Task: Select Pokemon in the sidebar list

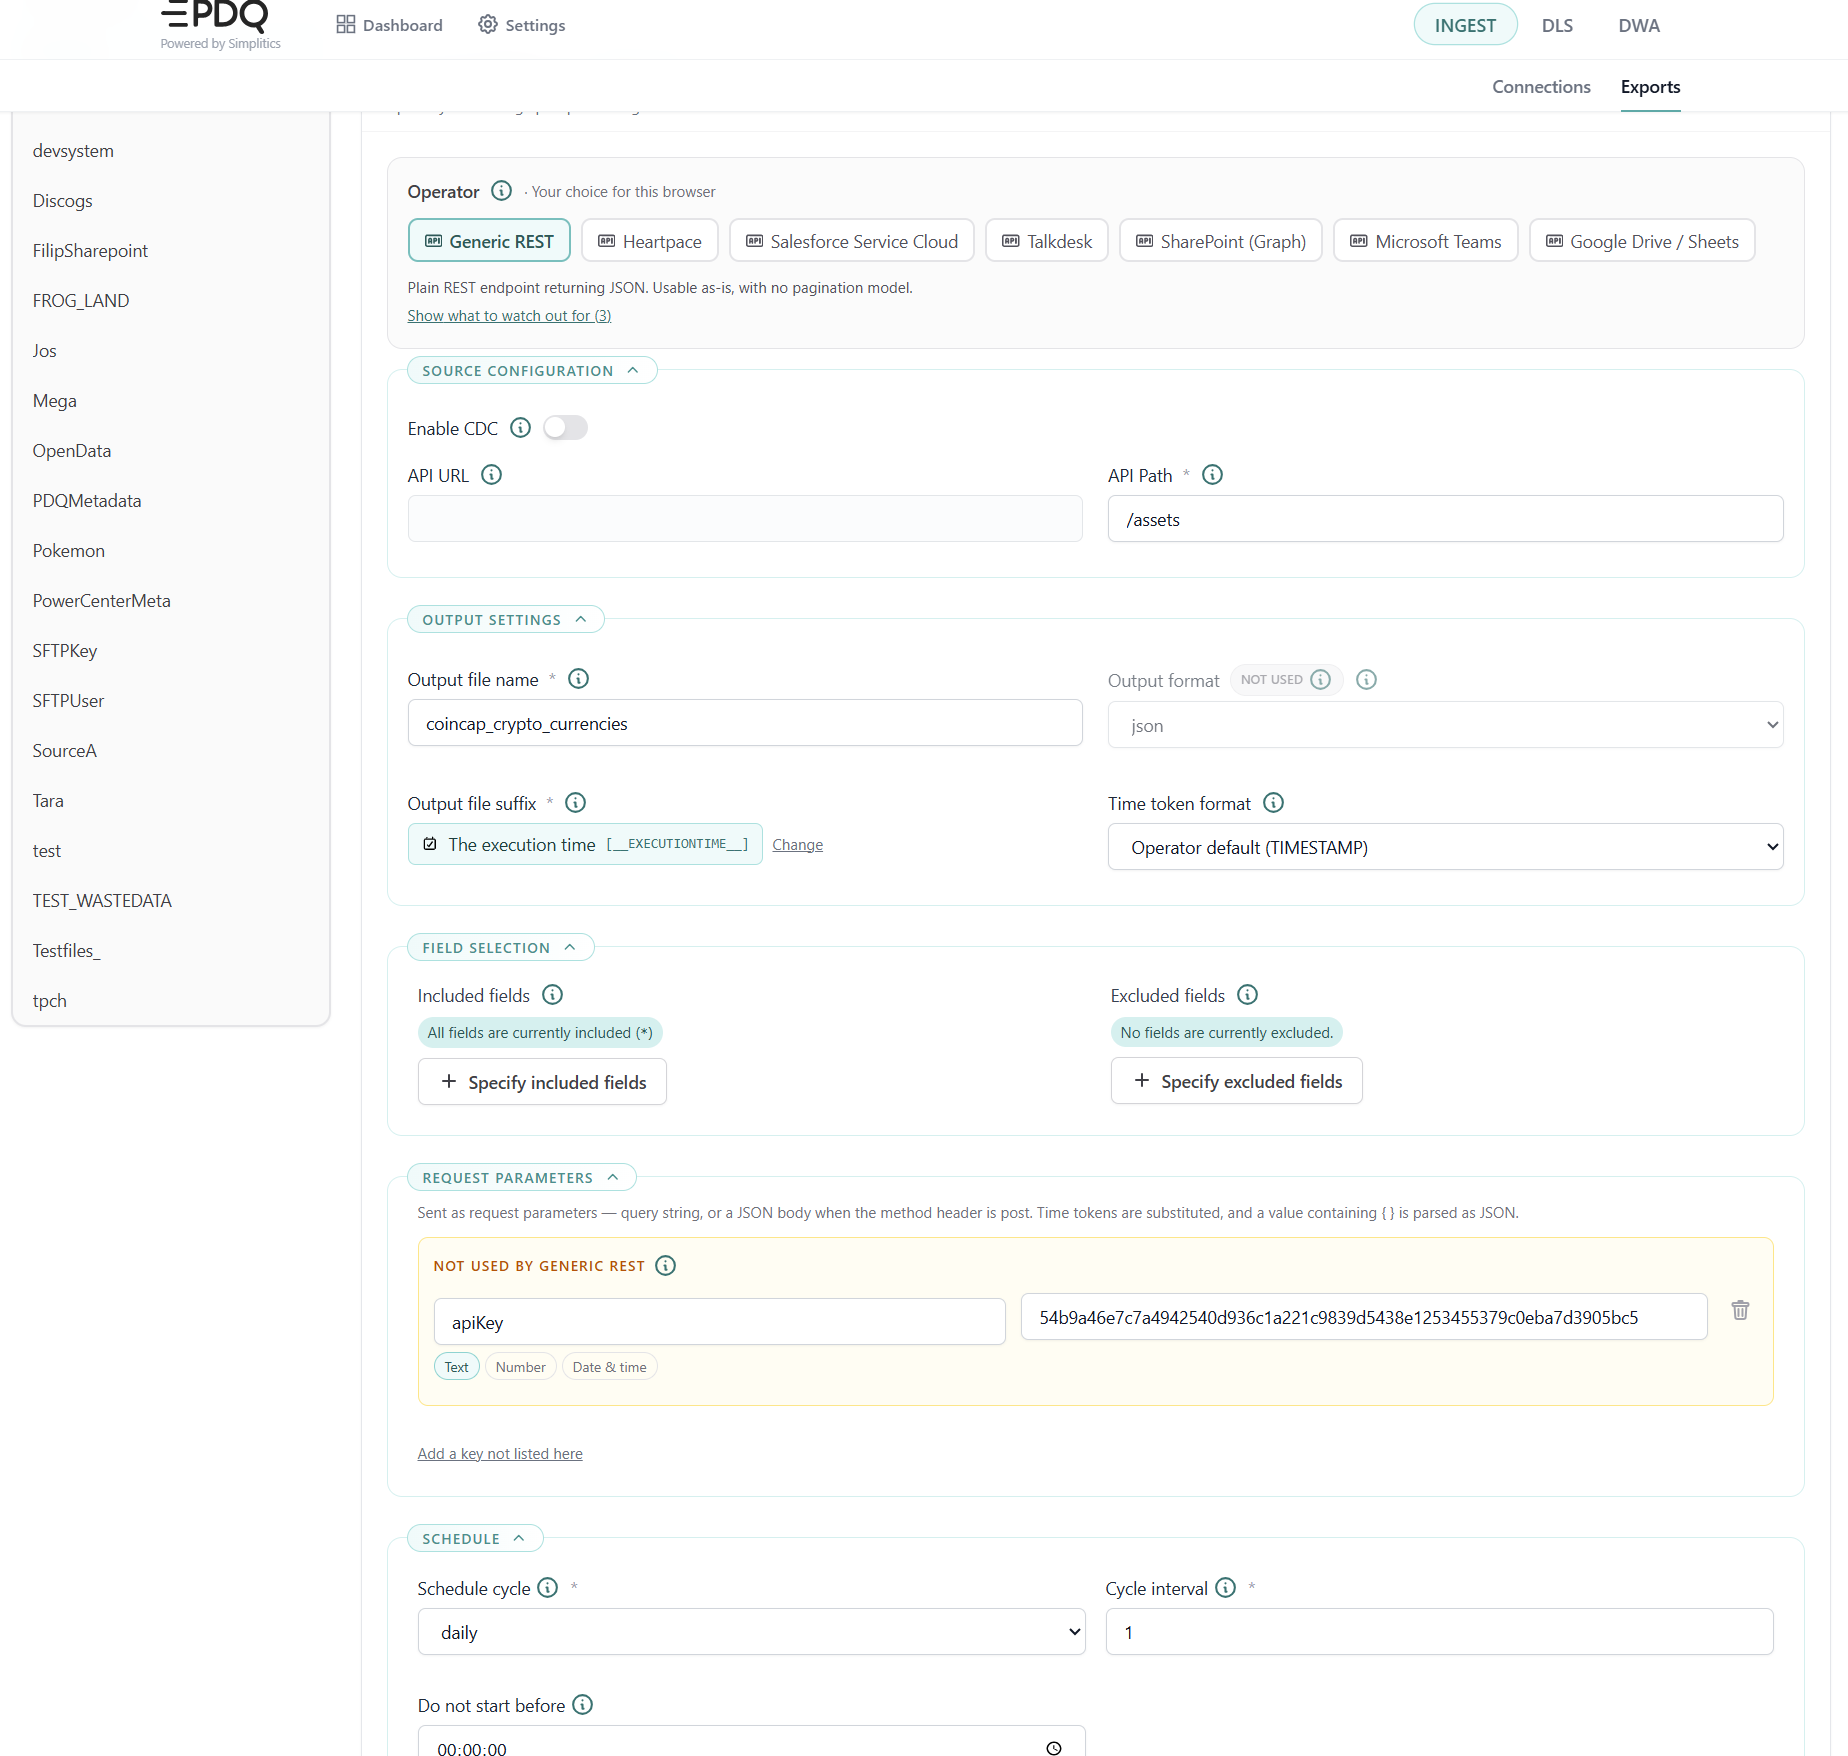Action: click(69, 550)
